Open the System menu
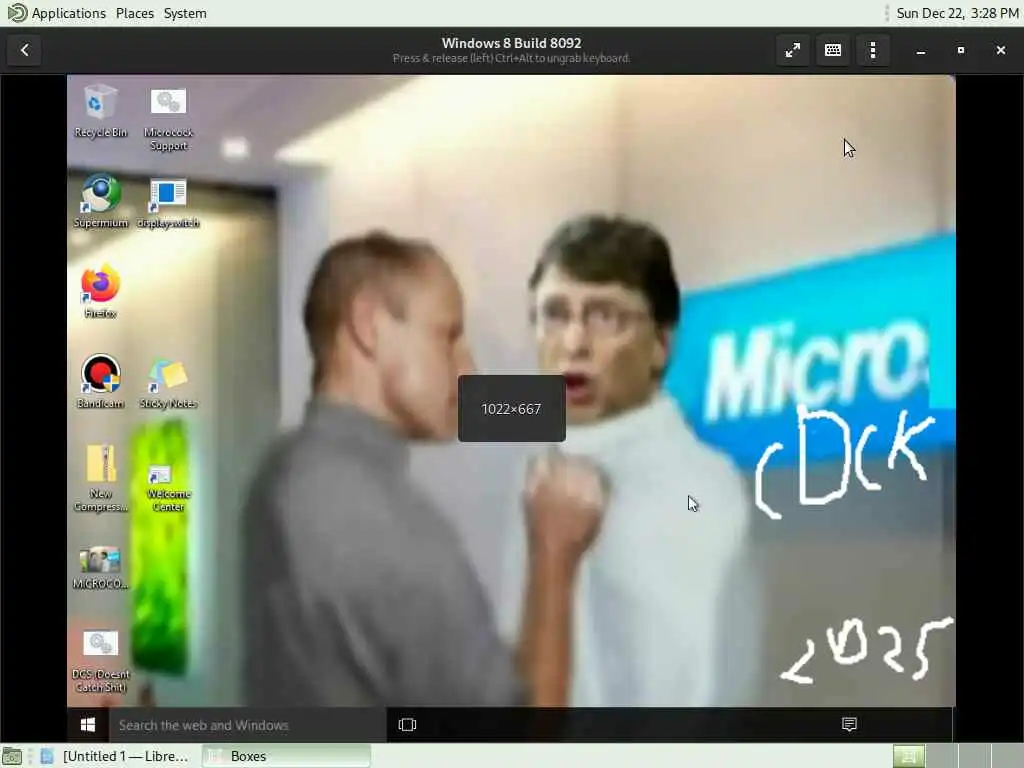 tap(185, 13)
